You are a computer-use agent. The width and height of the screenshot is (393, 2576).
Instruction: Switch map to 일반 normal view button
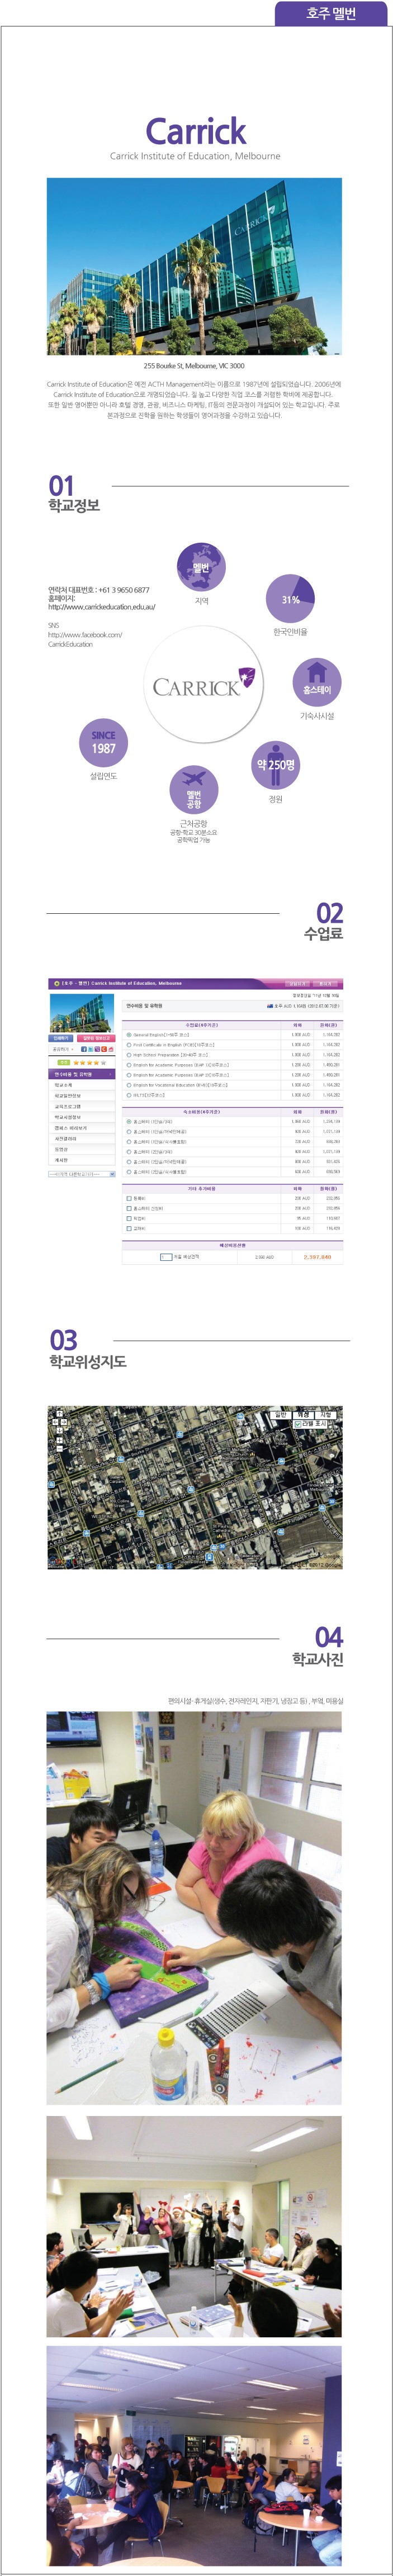(281, 1415)
